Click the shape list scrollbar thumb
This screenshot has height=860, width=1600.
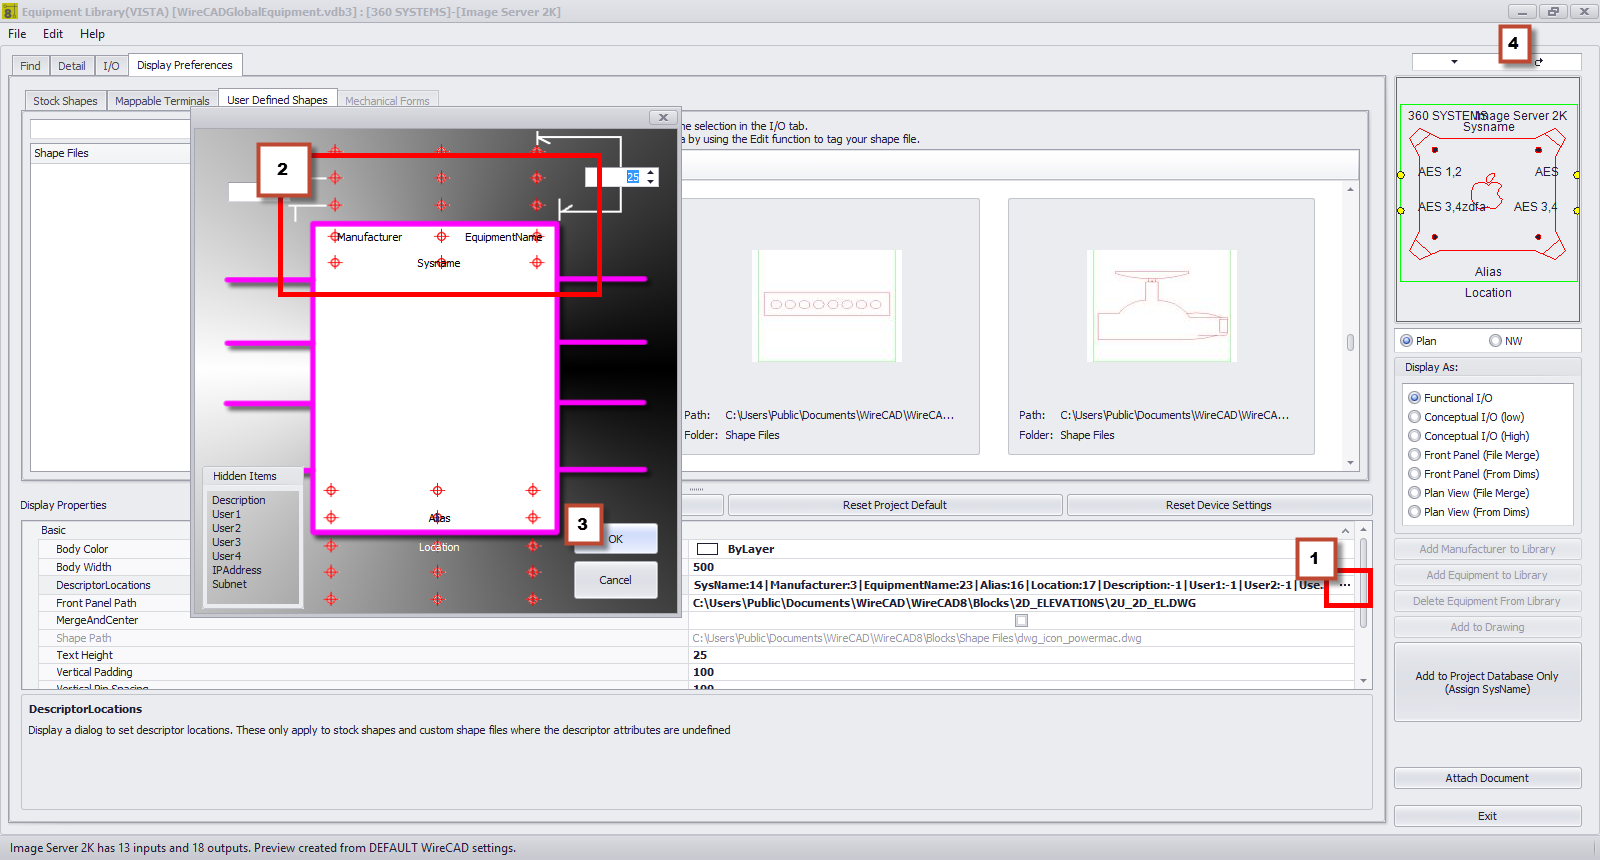1350,342
